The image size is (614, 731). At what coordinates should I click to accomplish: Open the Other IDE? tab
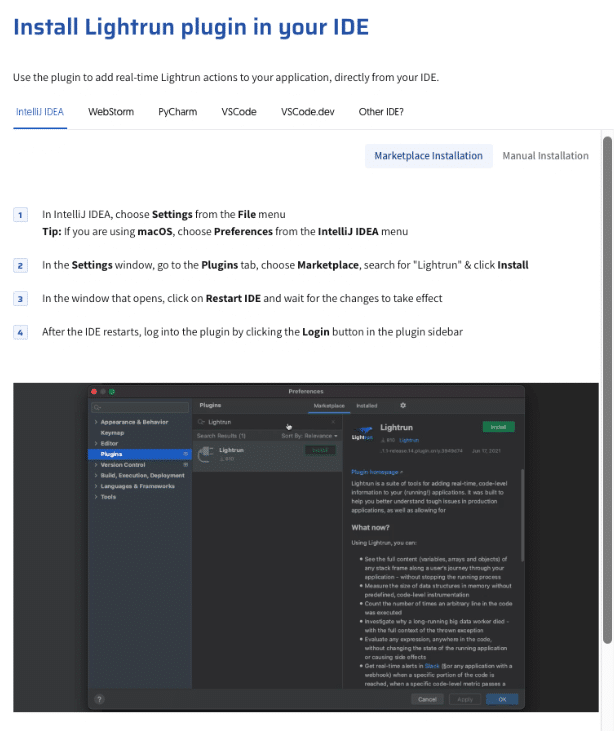(381, 112)
